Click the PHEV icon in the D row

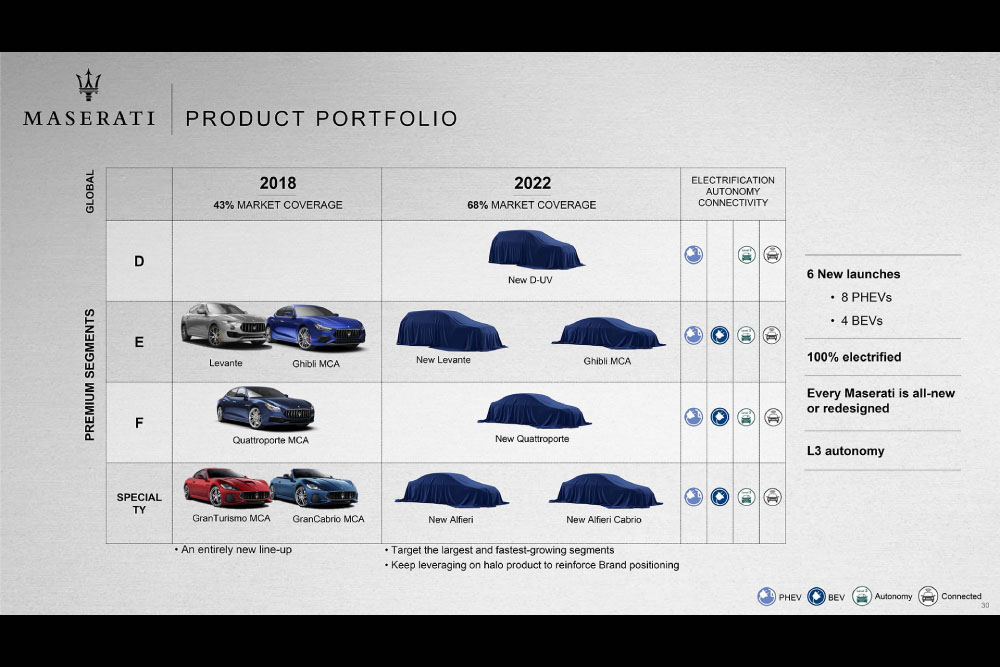pyautogui.click(x=693, y=254)
